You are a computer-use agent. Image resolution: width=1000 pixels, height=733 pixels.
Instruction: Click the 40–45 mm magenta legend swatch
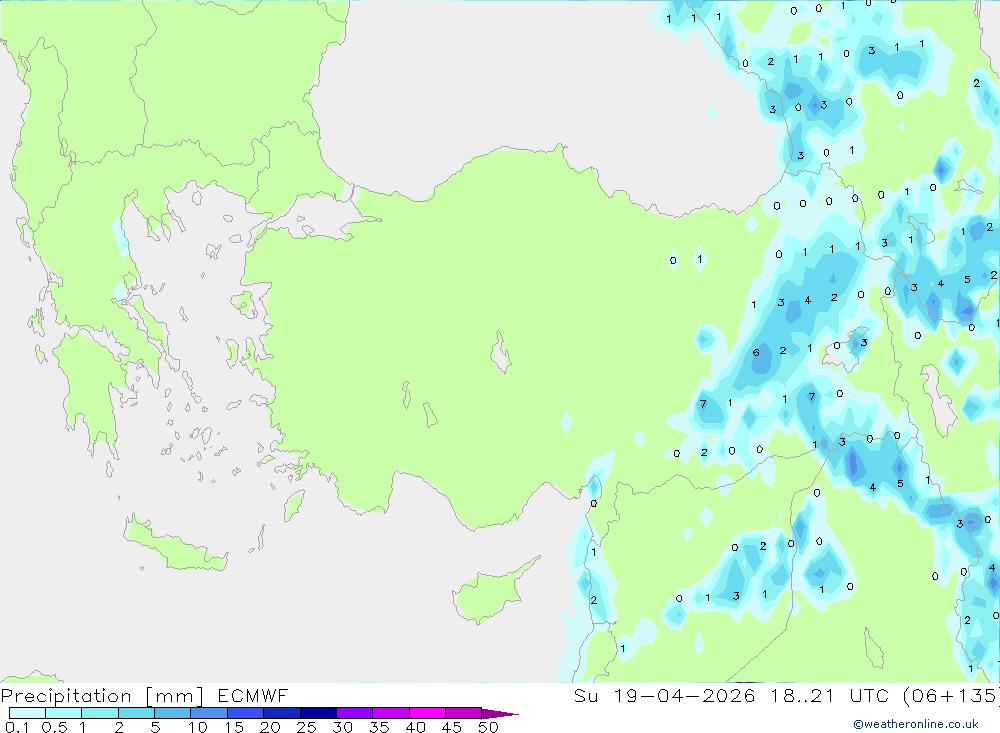tap(427, 713)
